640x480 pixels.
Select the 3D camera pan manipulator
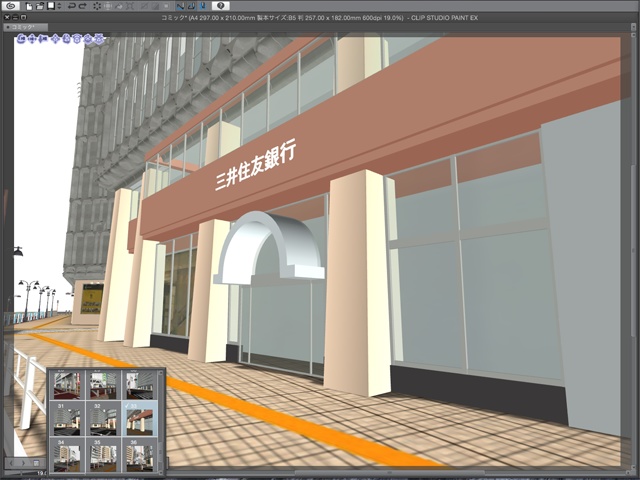[x=32, y=39]
